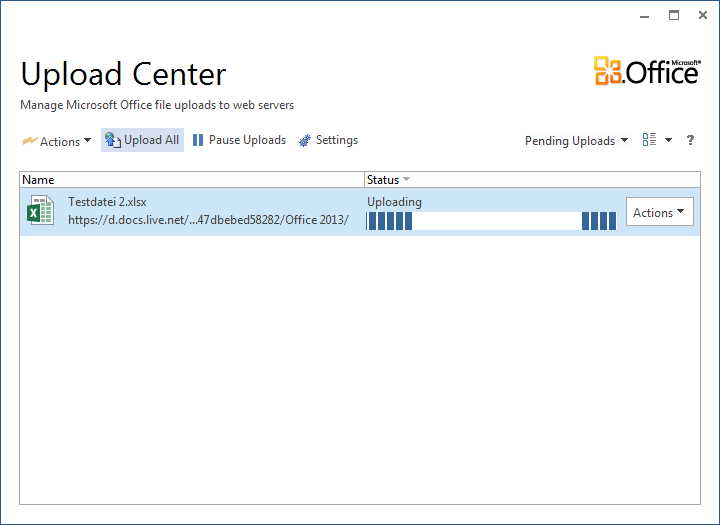Pause all uploads
The height and width of the screenshot is (525, 720).
click(239, 140)
